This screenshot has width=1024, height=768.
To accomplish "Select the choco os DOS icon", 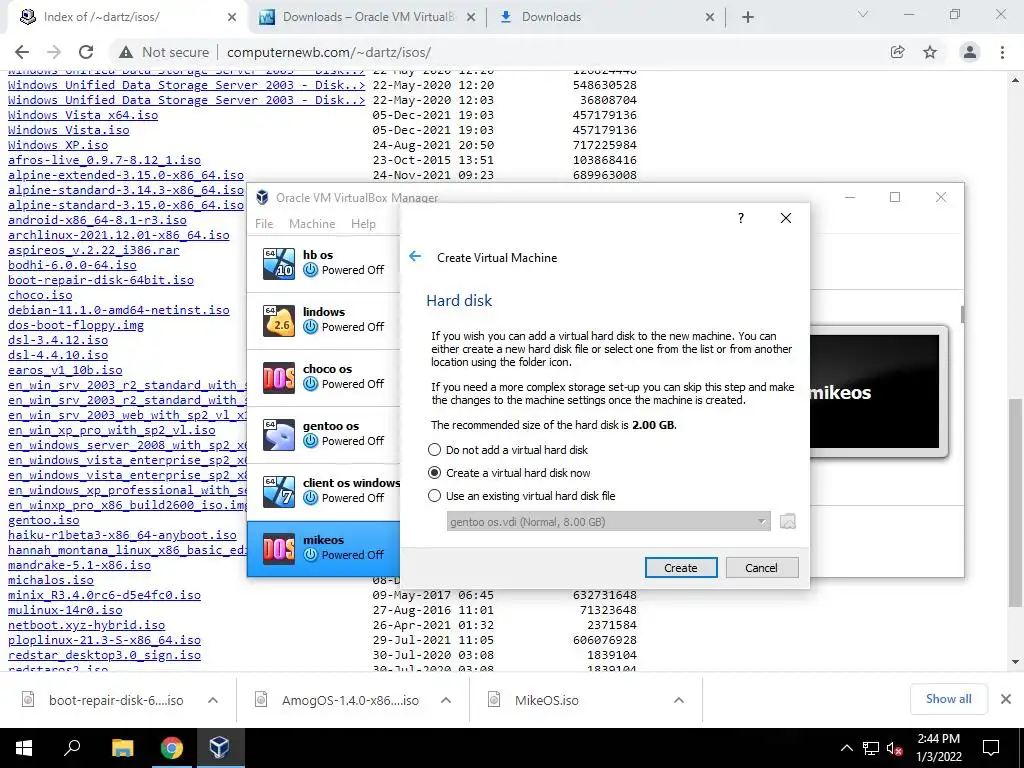I will pyautogui.click(x=279, y=377).
